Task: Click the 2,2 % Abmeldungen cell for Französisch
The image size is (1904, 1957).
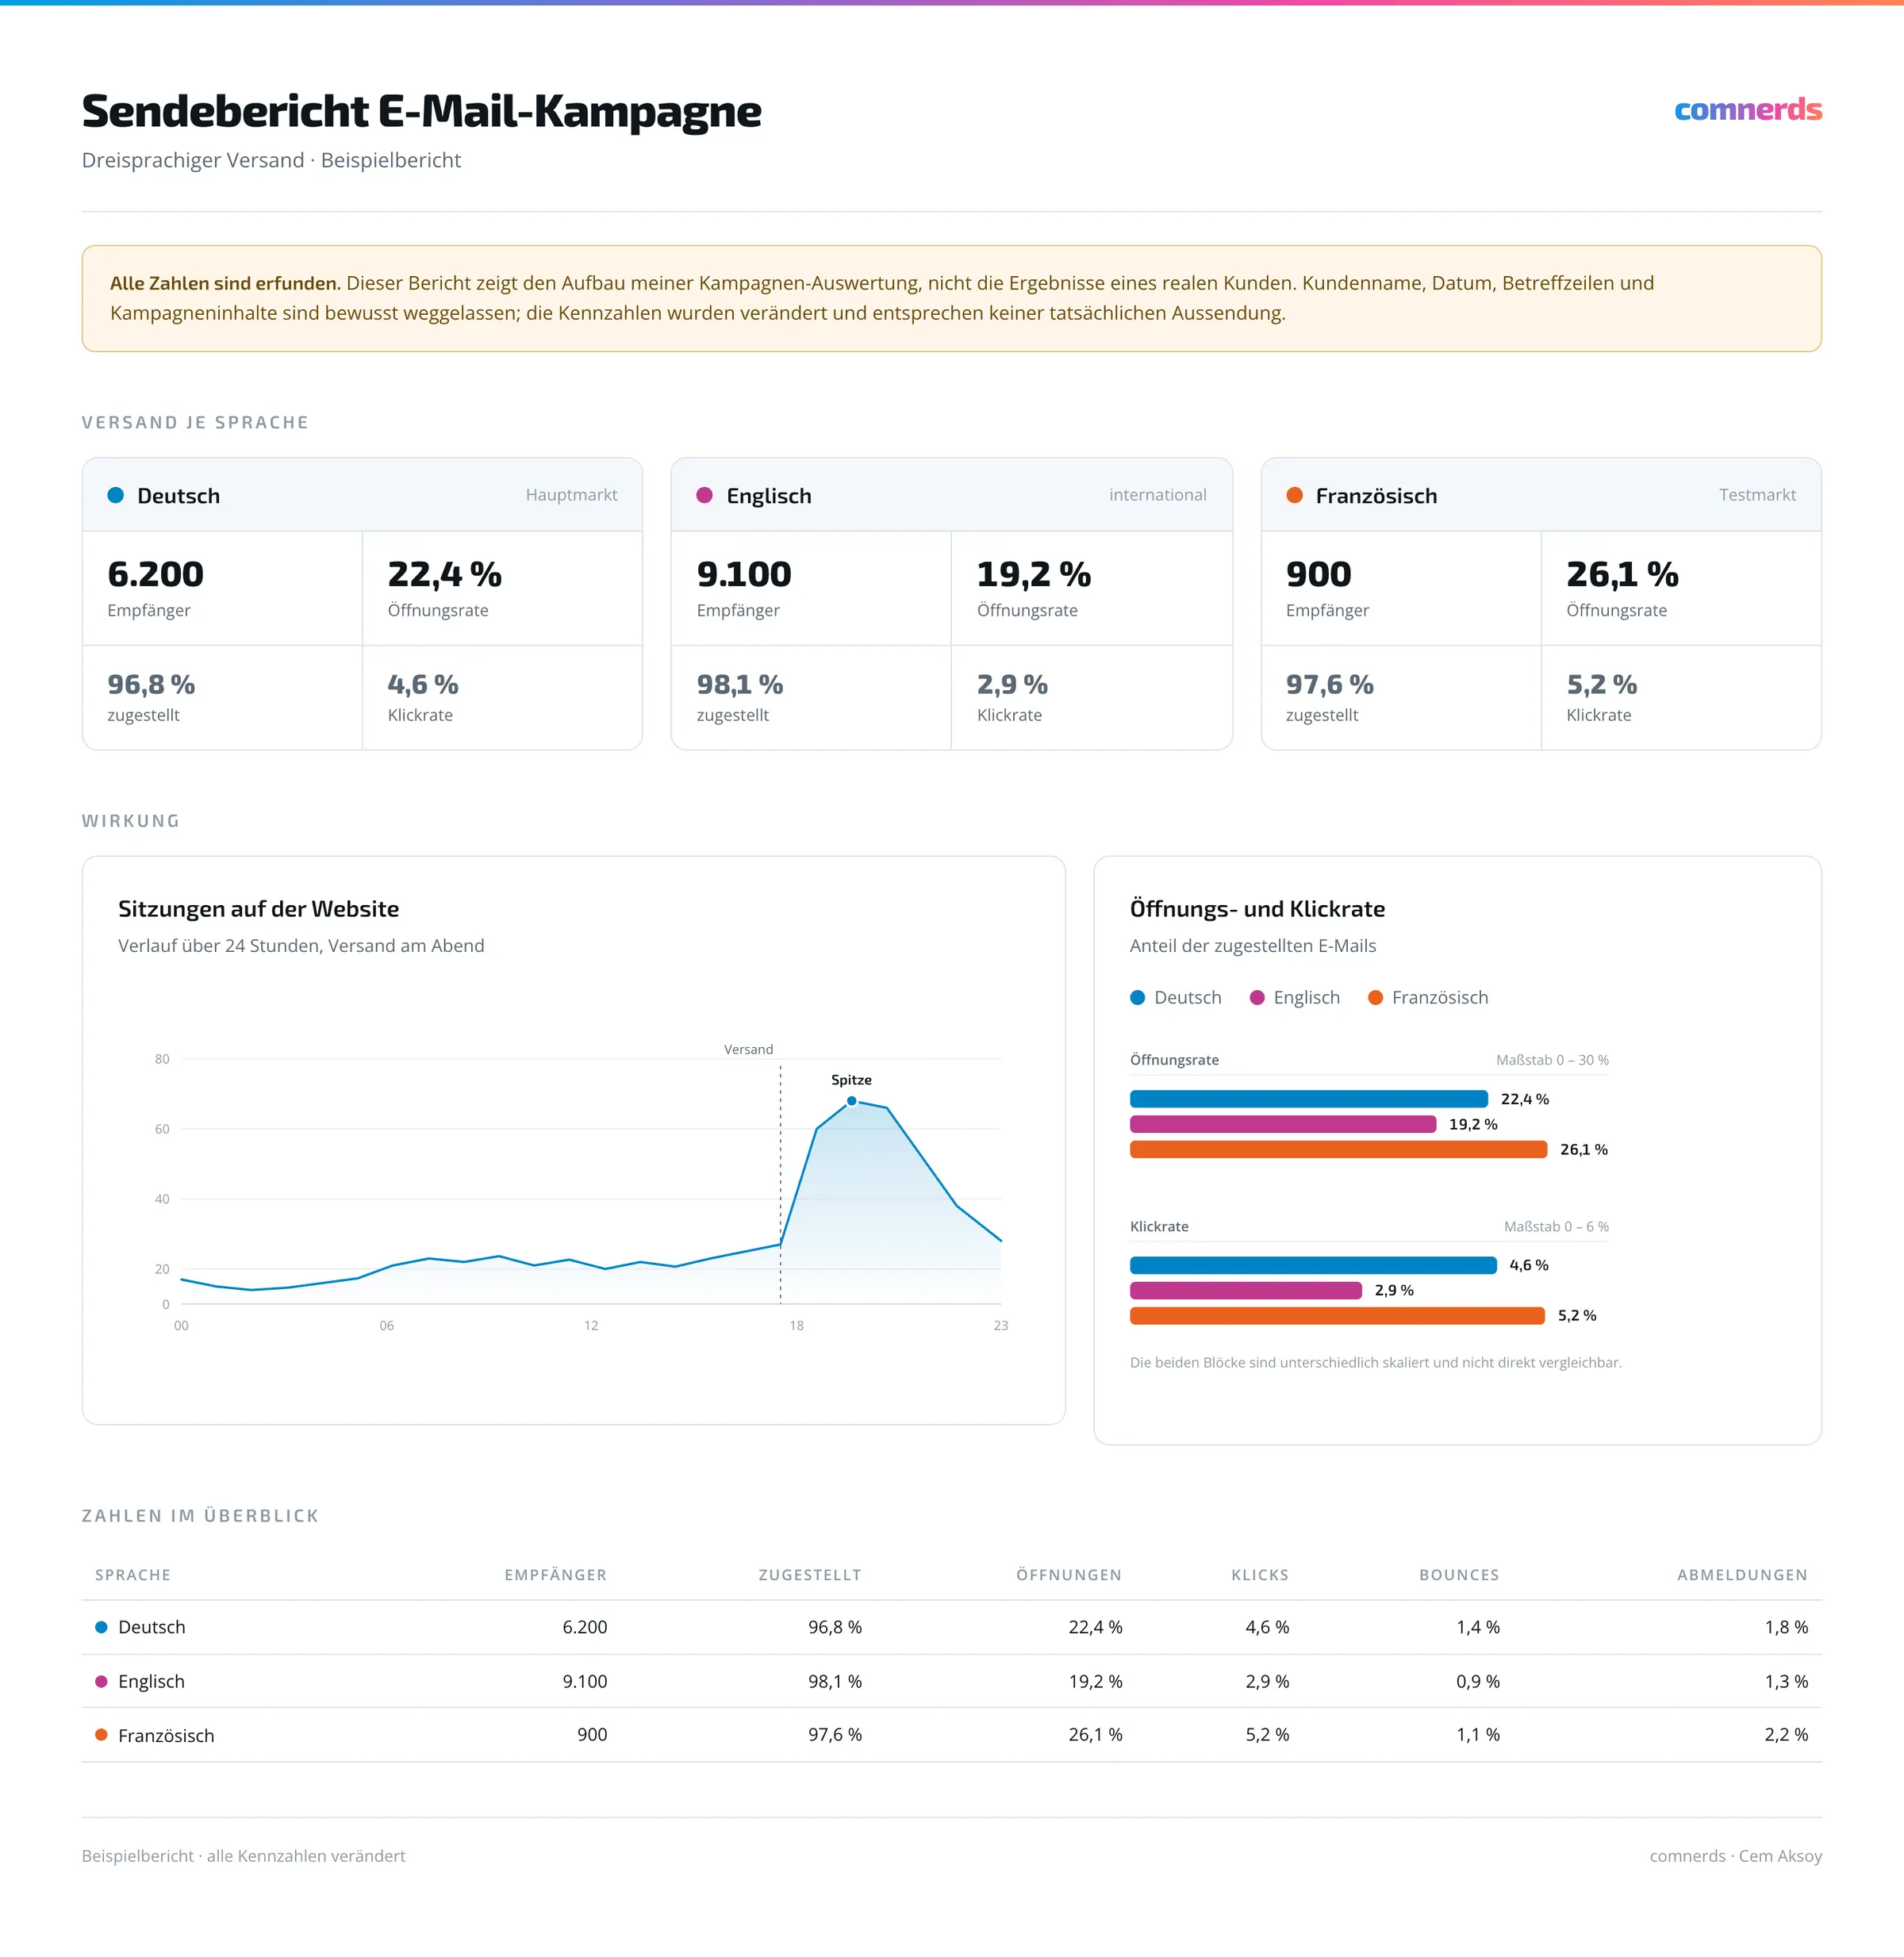Action: pyautogui.click(x=1786, y=1735)
